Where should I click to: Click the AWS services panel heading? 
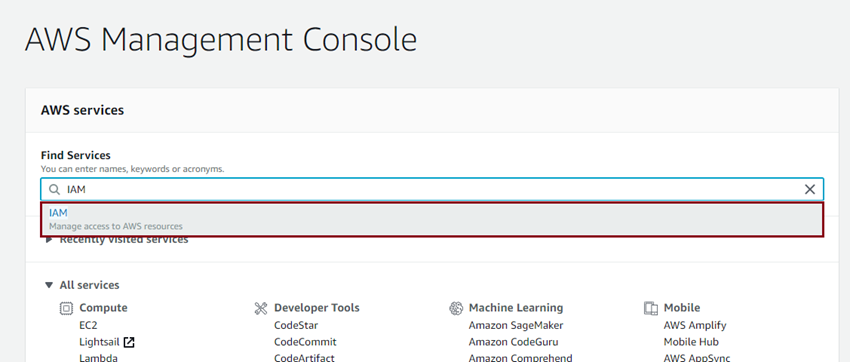82,110
